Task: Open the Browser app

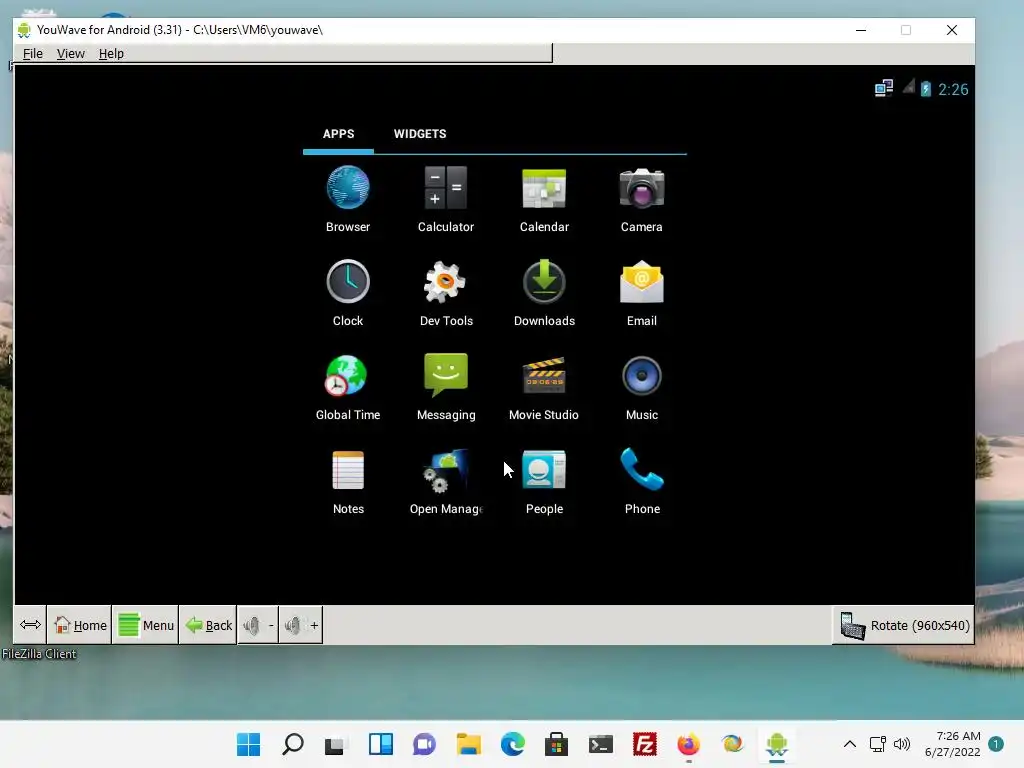Action: pos(347,199)
